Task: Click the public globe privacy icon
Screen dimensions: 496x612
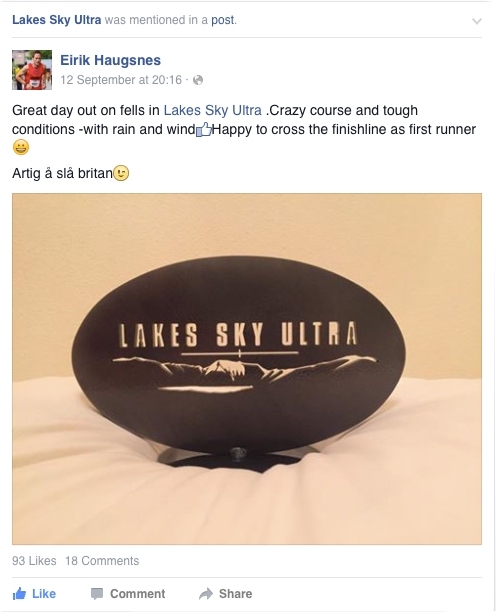Action: pos(198,80)
